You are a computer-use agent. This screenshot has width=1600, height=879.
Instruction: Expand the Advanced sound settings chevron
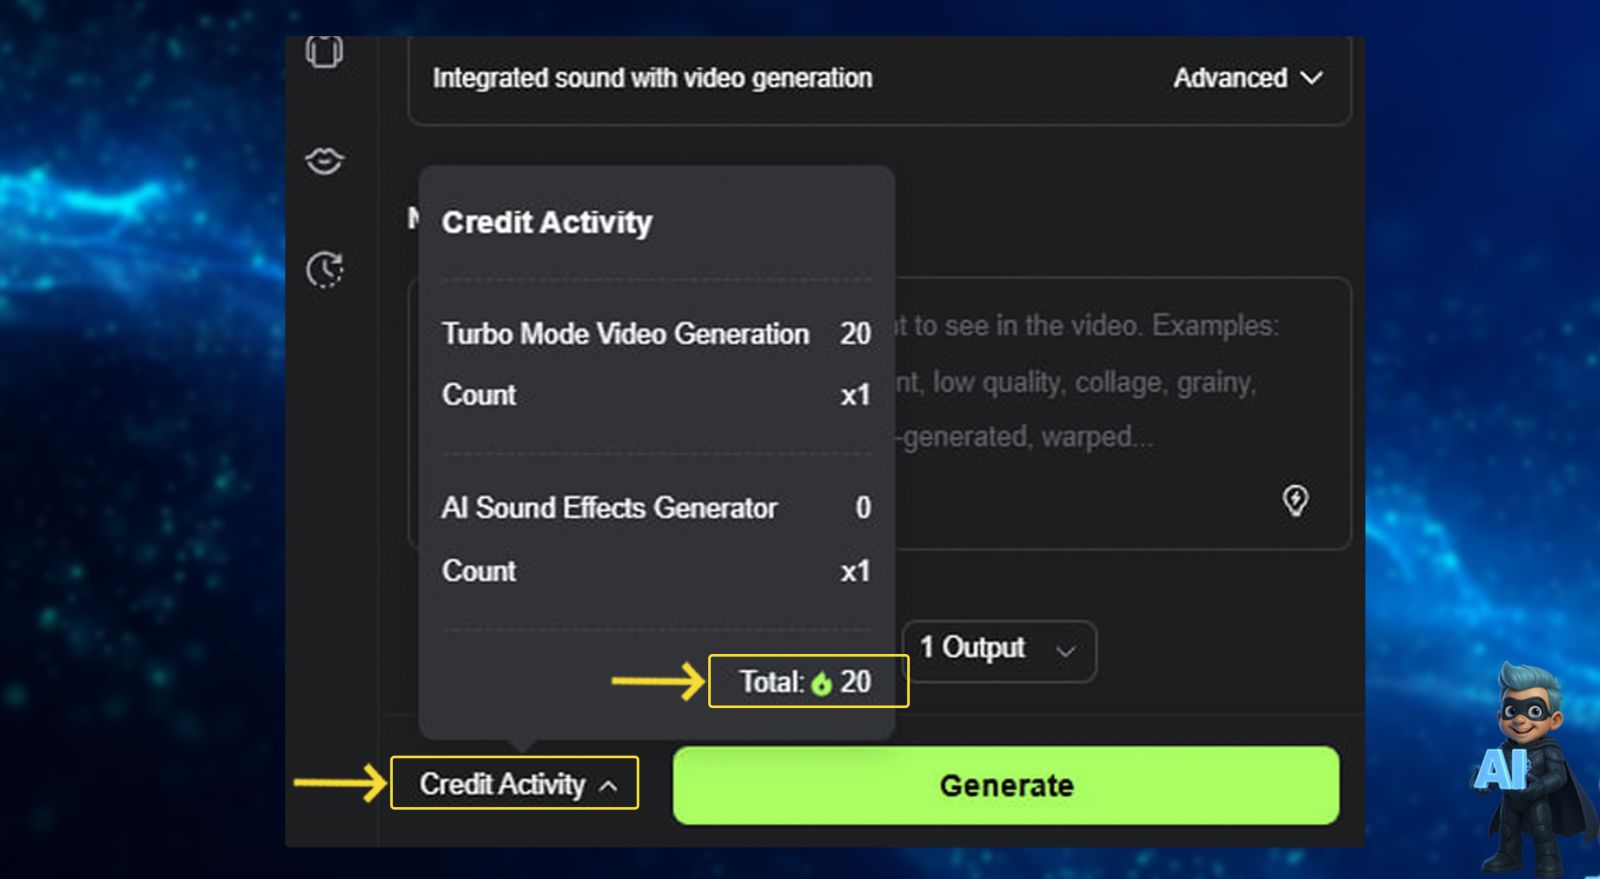pyautogui.click(x=1311, y=78)
